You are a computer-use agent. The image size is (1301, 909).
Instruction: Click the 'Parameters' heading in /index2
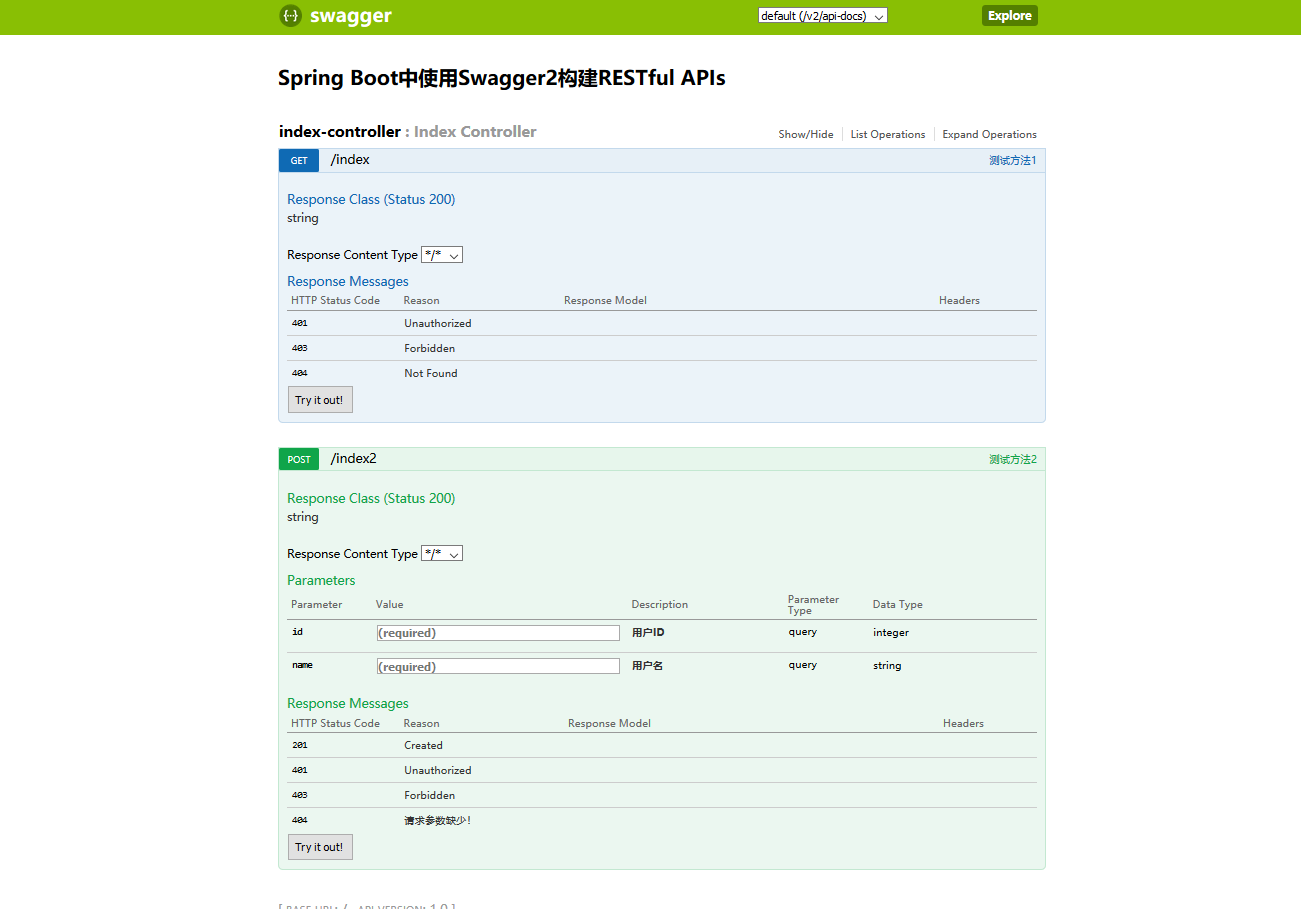click(x=321, y=580)
